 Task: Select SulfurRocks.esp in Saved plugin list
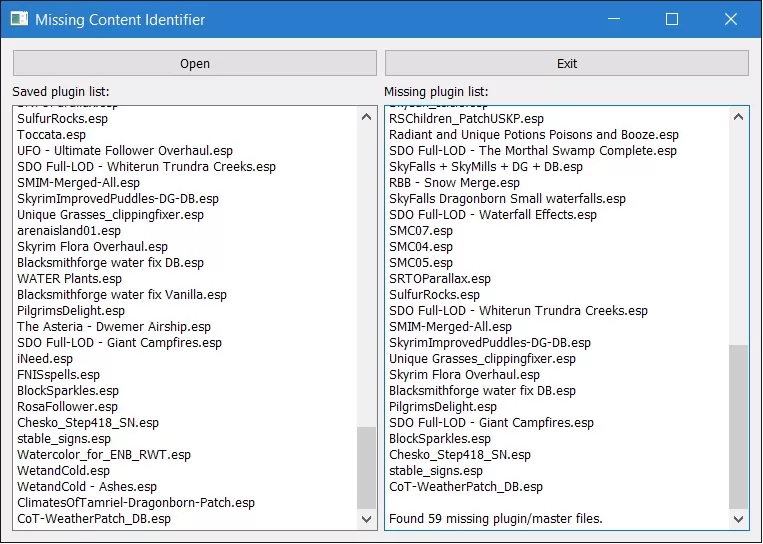pos(62,119)
